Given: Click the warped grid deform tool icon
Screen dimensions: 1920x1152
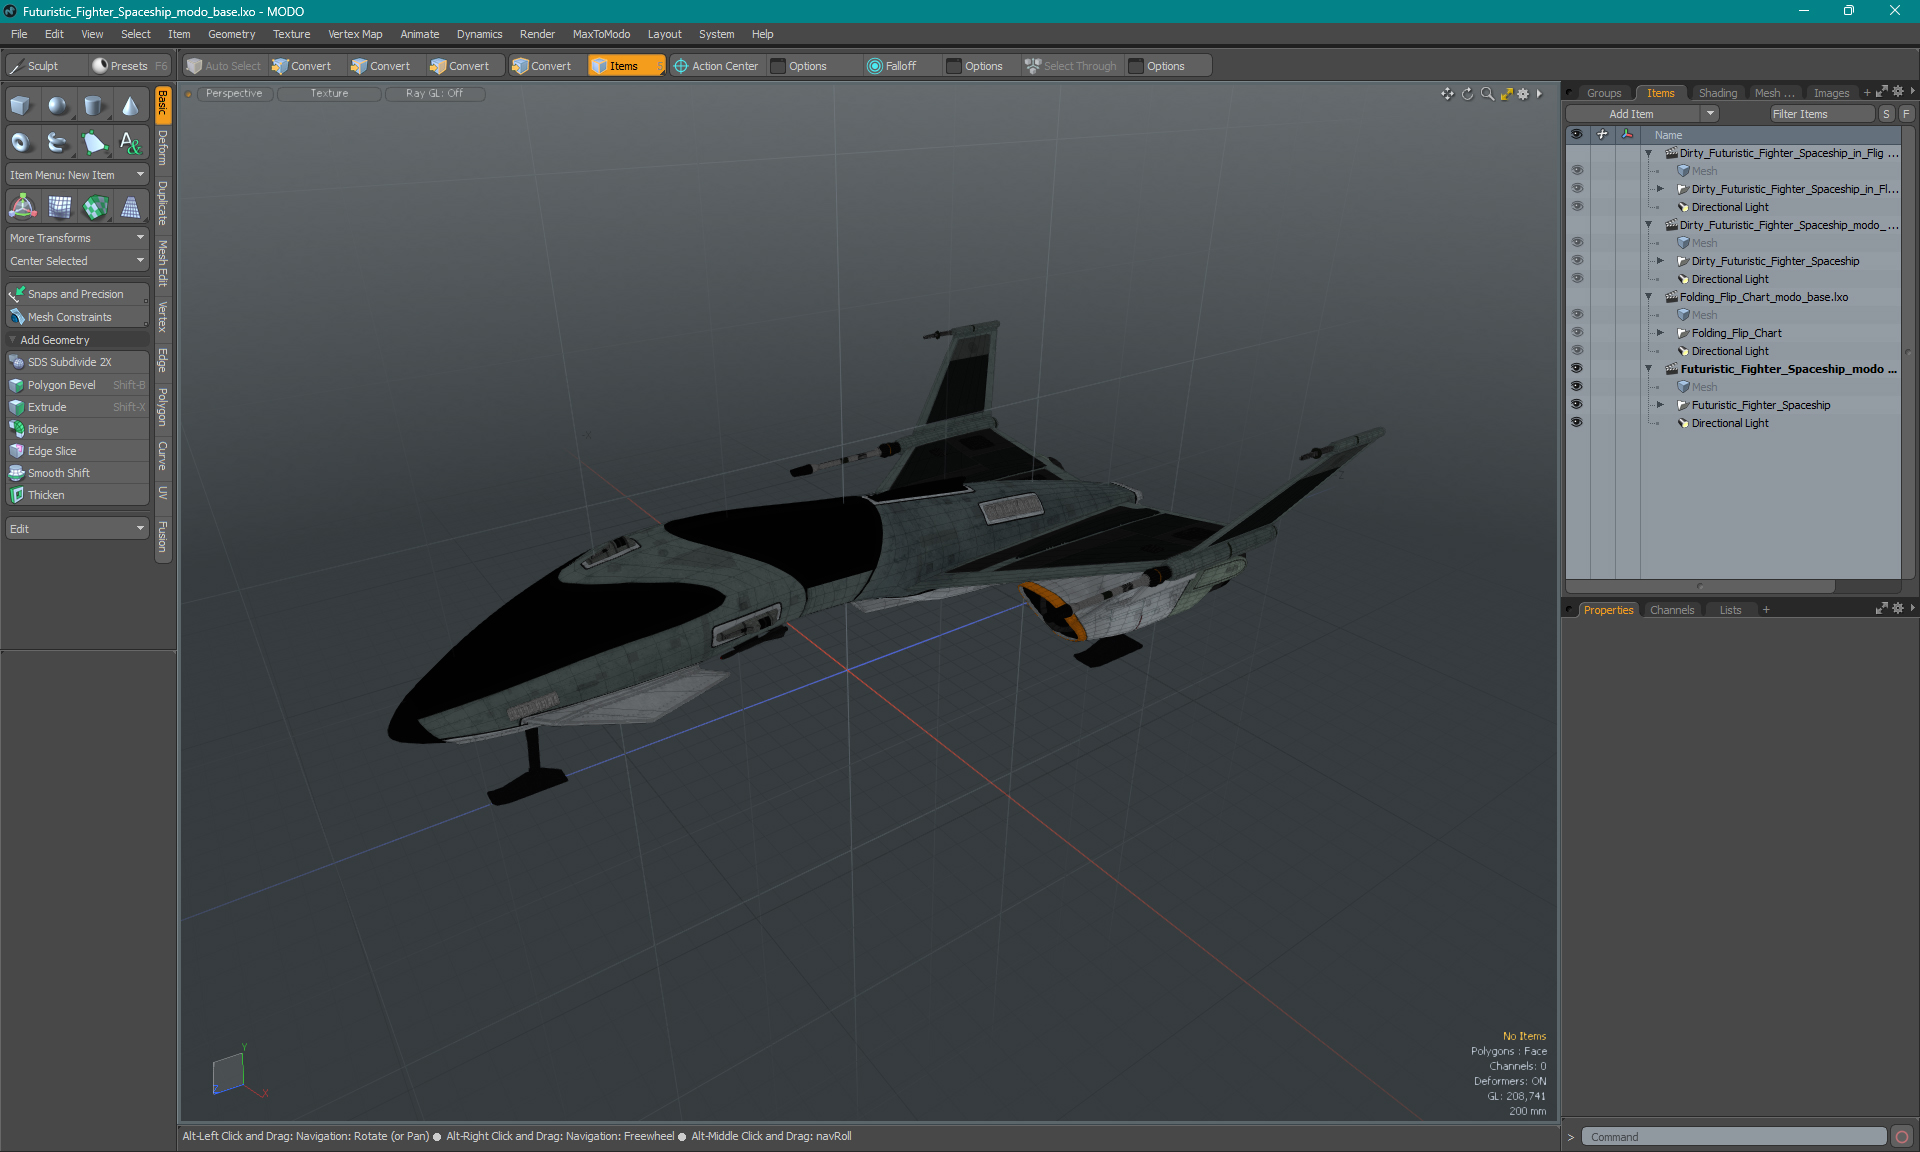Looking at the screenshot, I should click(59, 207).
